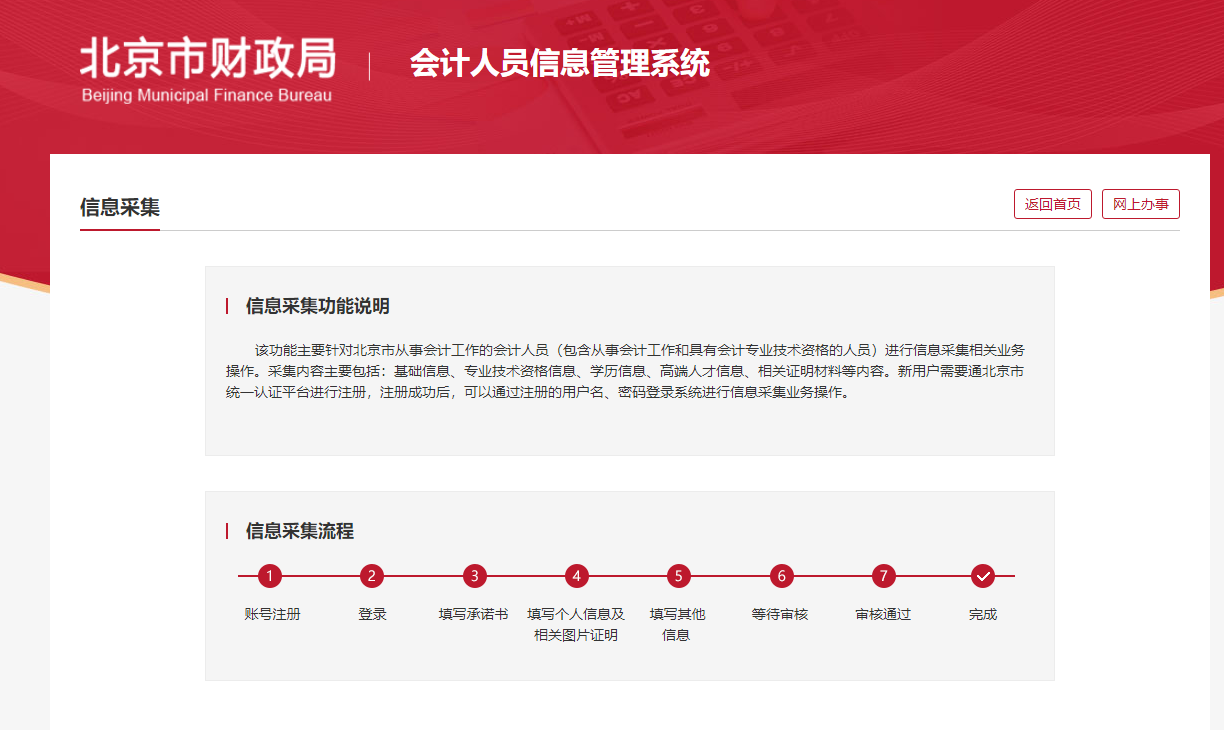Click the 登录 step label
Image resolution: width=1224 pixels, height=730 pixels.
click(372, 614)
